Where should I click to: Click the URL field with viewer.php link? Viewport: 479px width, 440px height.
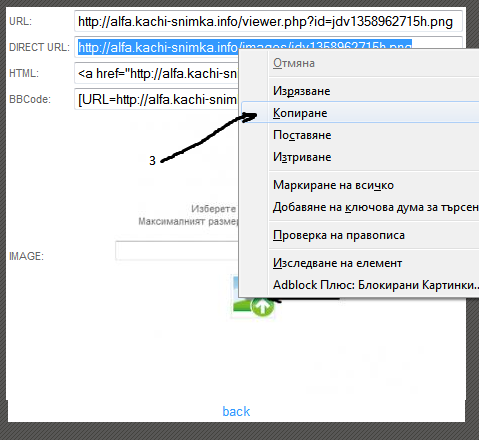[x=268, y=22]
